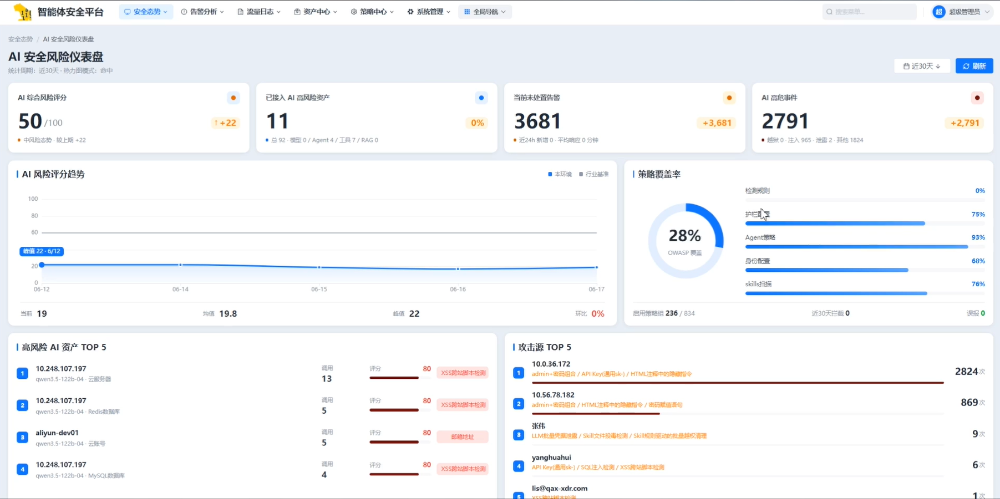Click the 安全态势 breadcrumb link
Viewport: 1000px width, 499px height.
[20, 40]
